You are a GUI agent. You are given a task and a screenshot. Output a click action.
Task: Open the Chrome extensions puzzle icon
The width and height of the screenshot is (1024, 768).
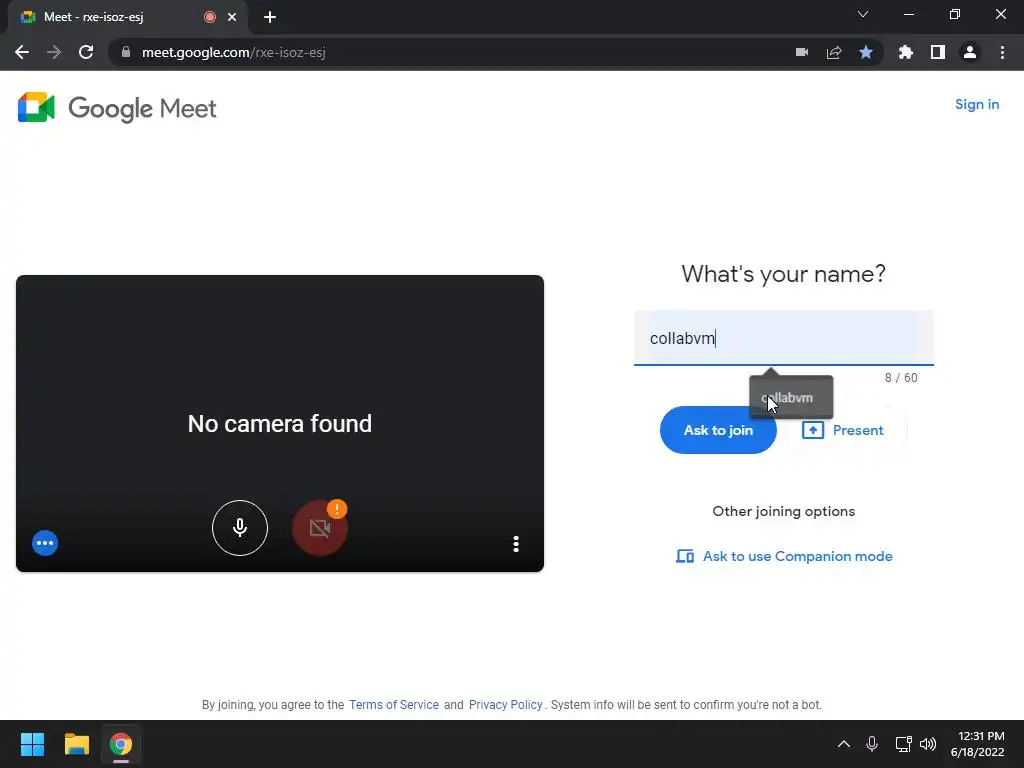click(x=906, y=52)
